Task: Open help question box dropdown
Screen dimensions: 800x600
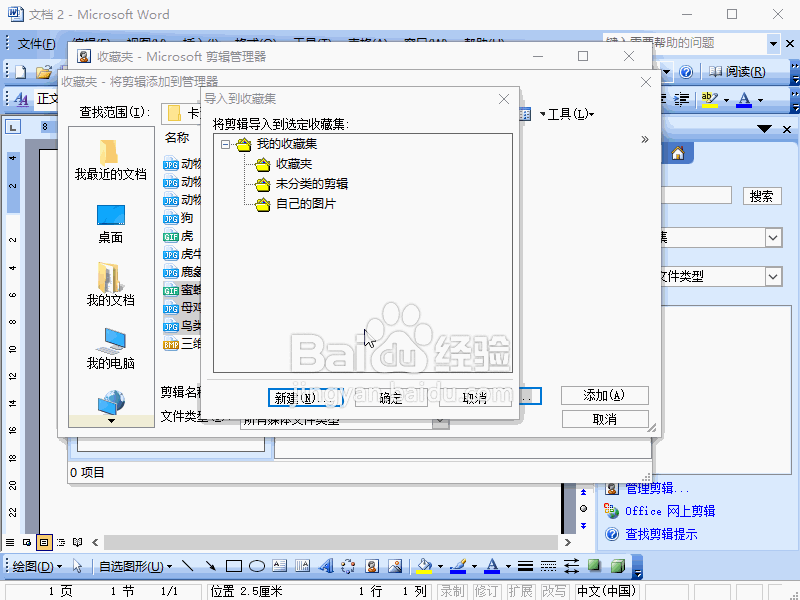Action: (x=773, y=43)
